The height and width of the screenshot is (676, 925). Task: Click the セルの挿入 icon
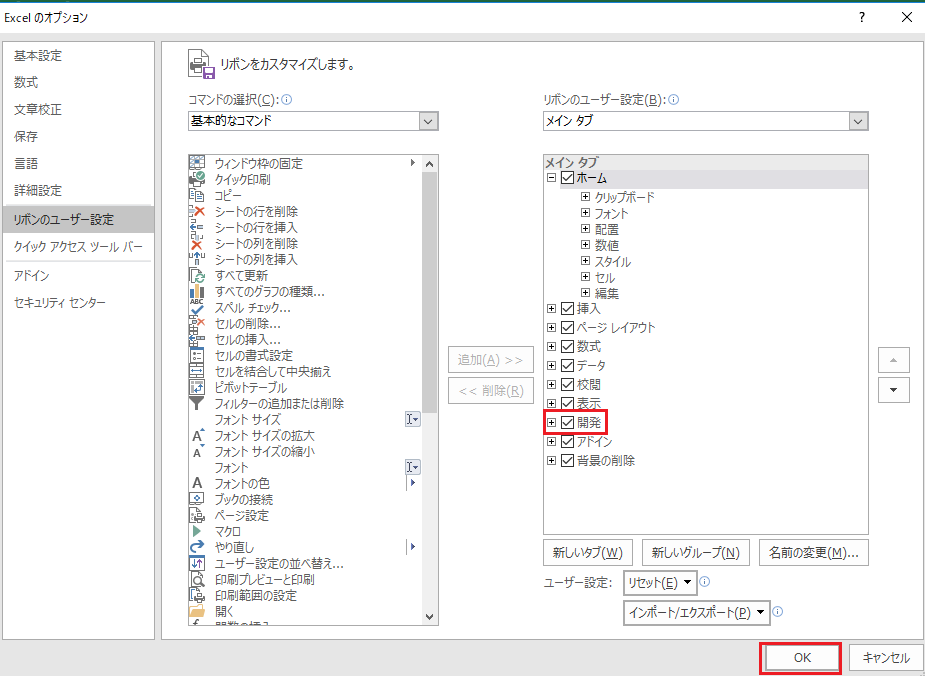click(196, 339)
